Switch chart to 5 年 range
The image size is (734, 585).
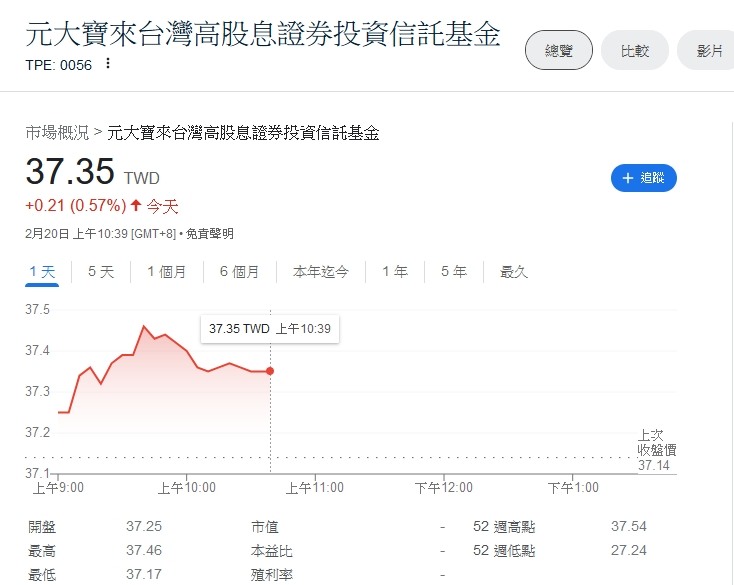[454, 271]
